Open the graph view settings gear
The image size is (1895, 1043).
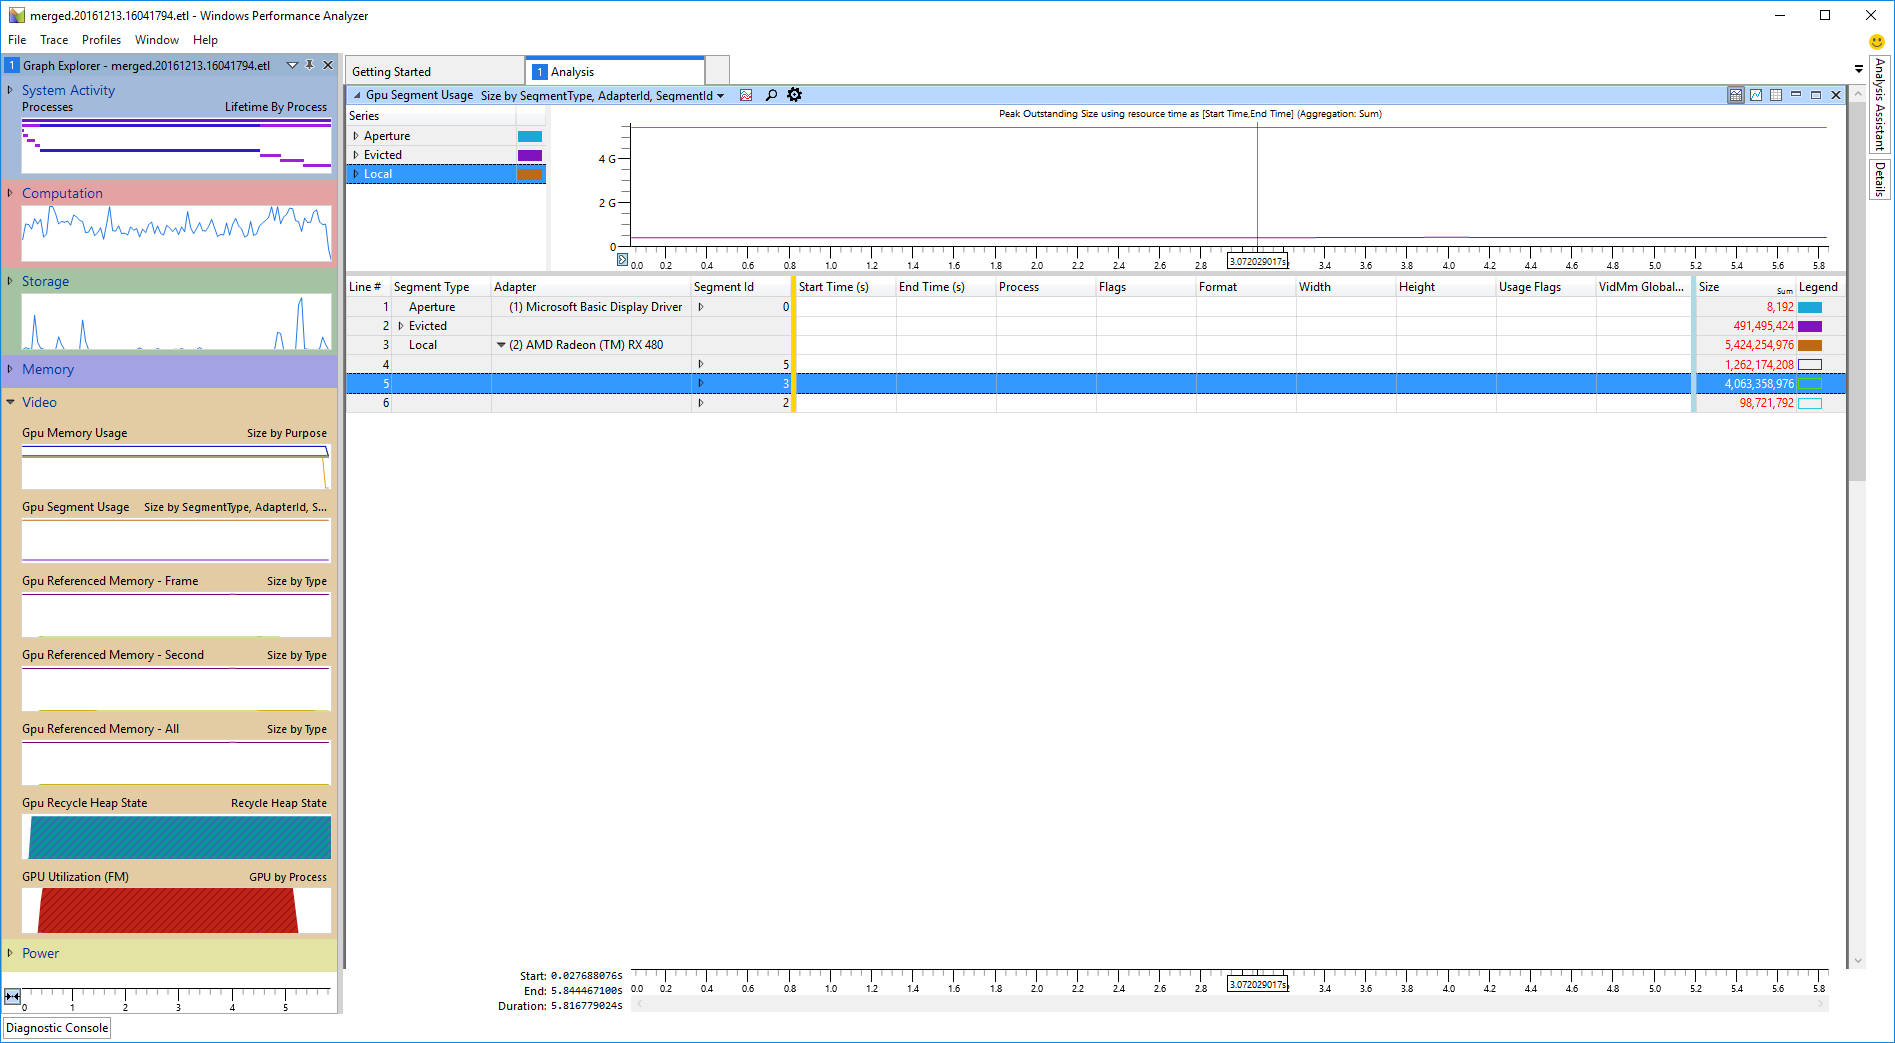pos(794,95)
